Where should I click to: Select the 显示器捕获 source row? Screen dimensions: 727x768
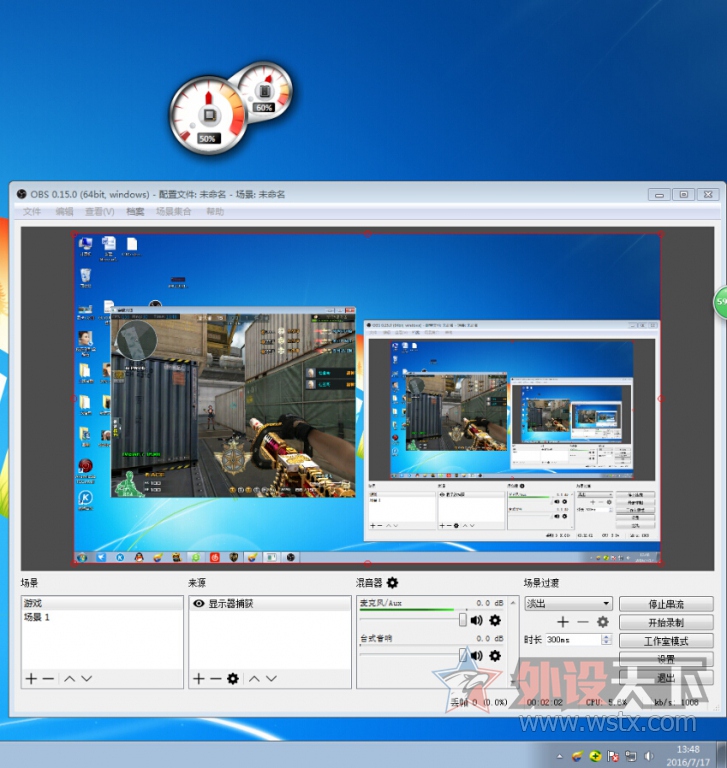[x=270, y=603]
